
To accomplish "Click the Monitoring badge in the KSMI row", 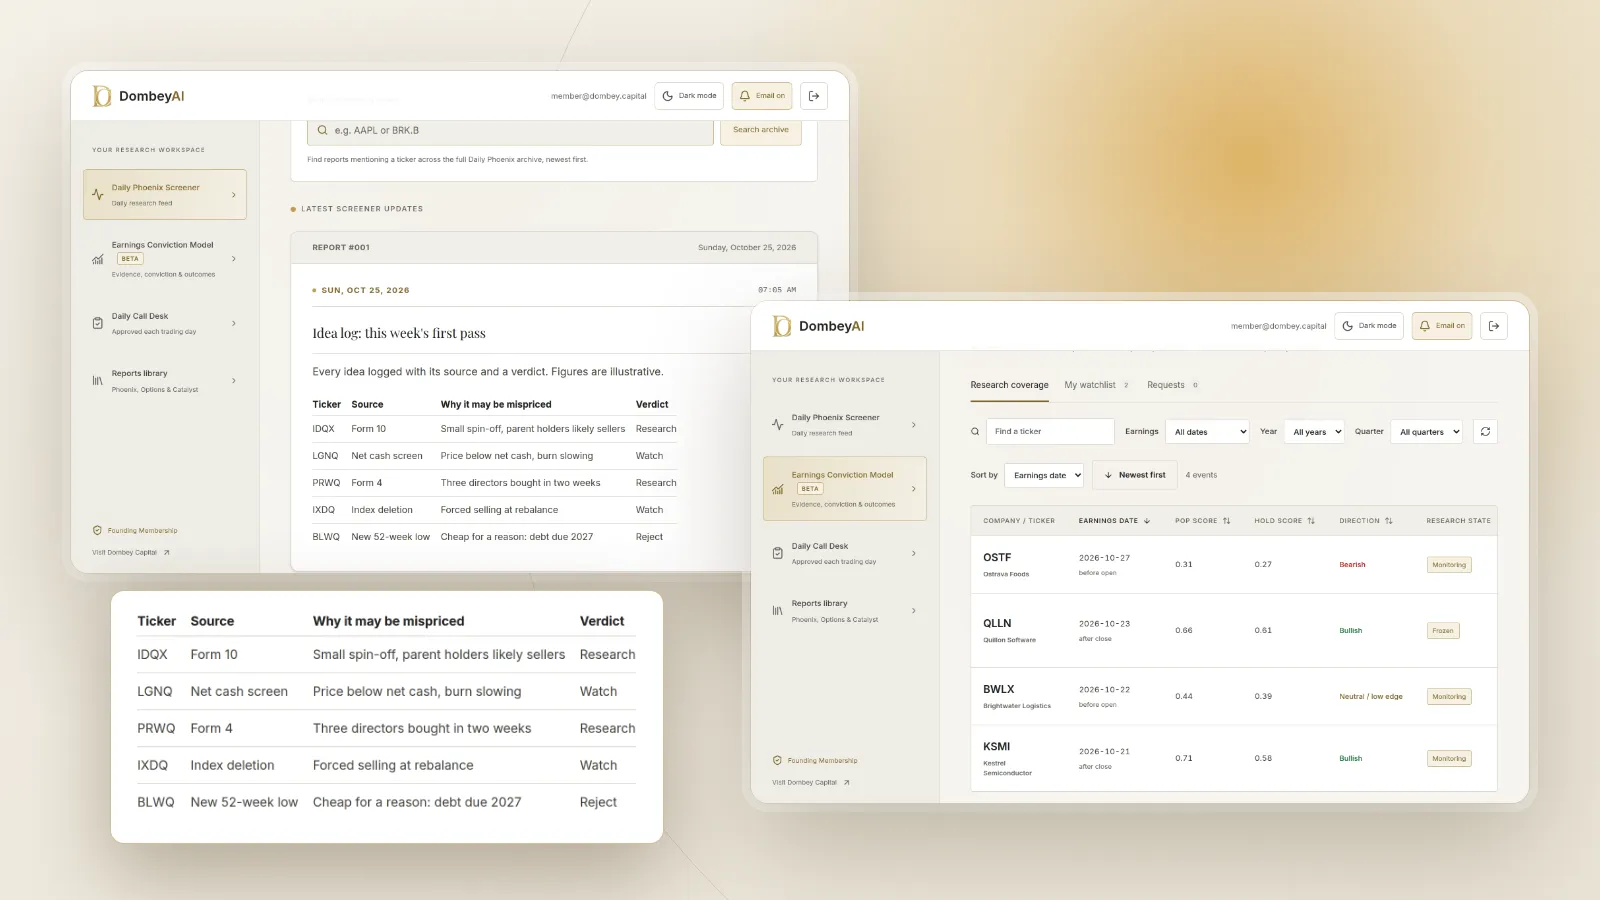I will [x=1449, y=759].
